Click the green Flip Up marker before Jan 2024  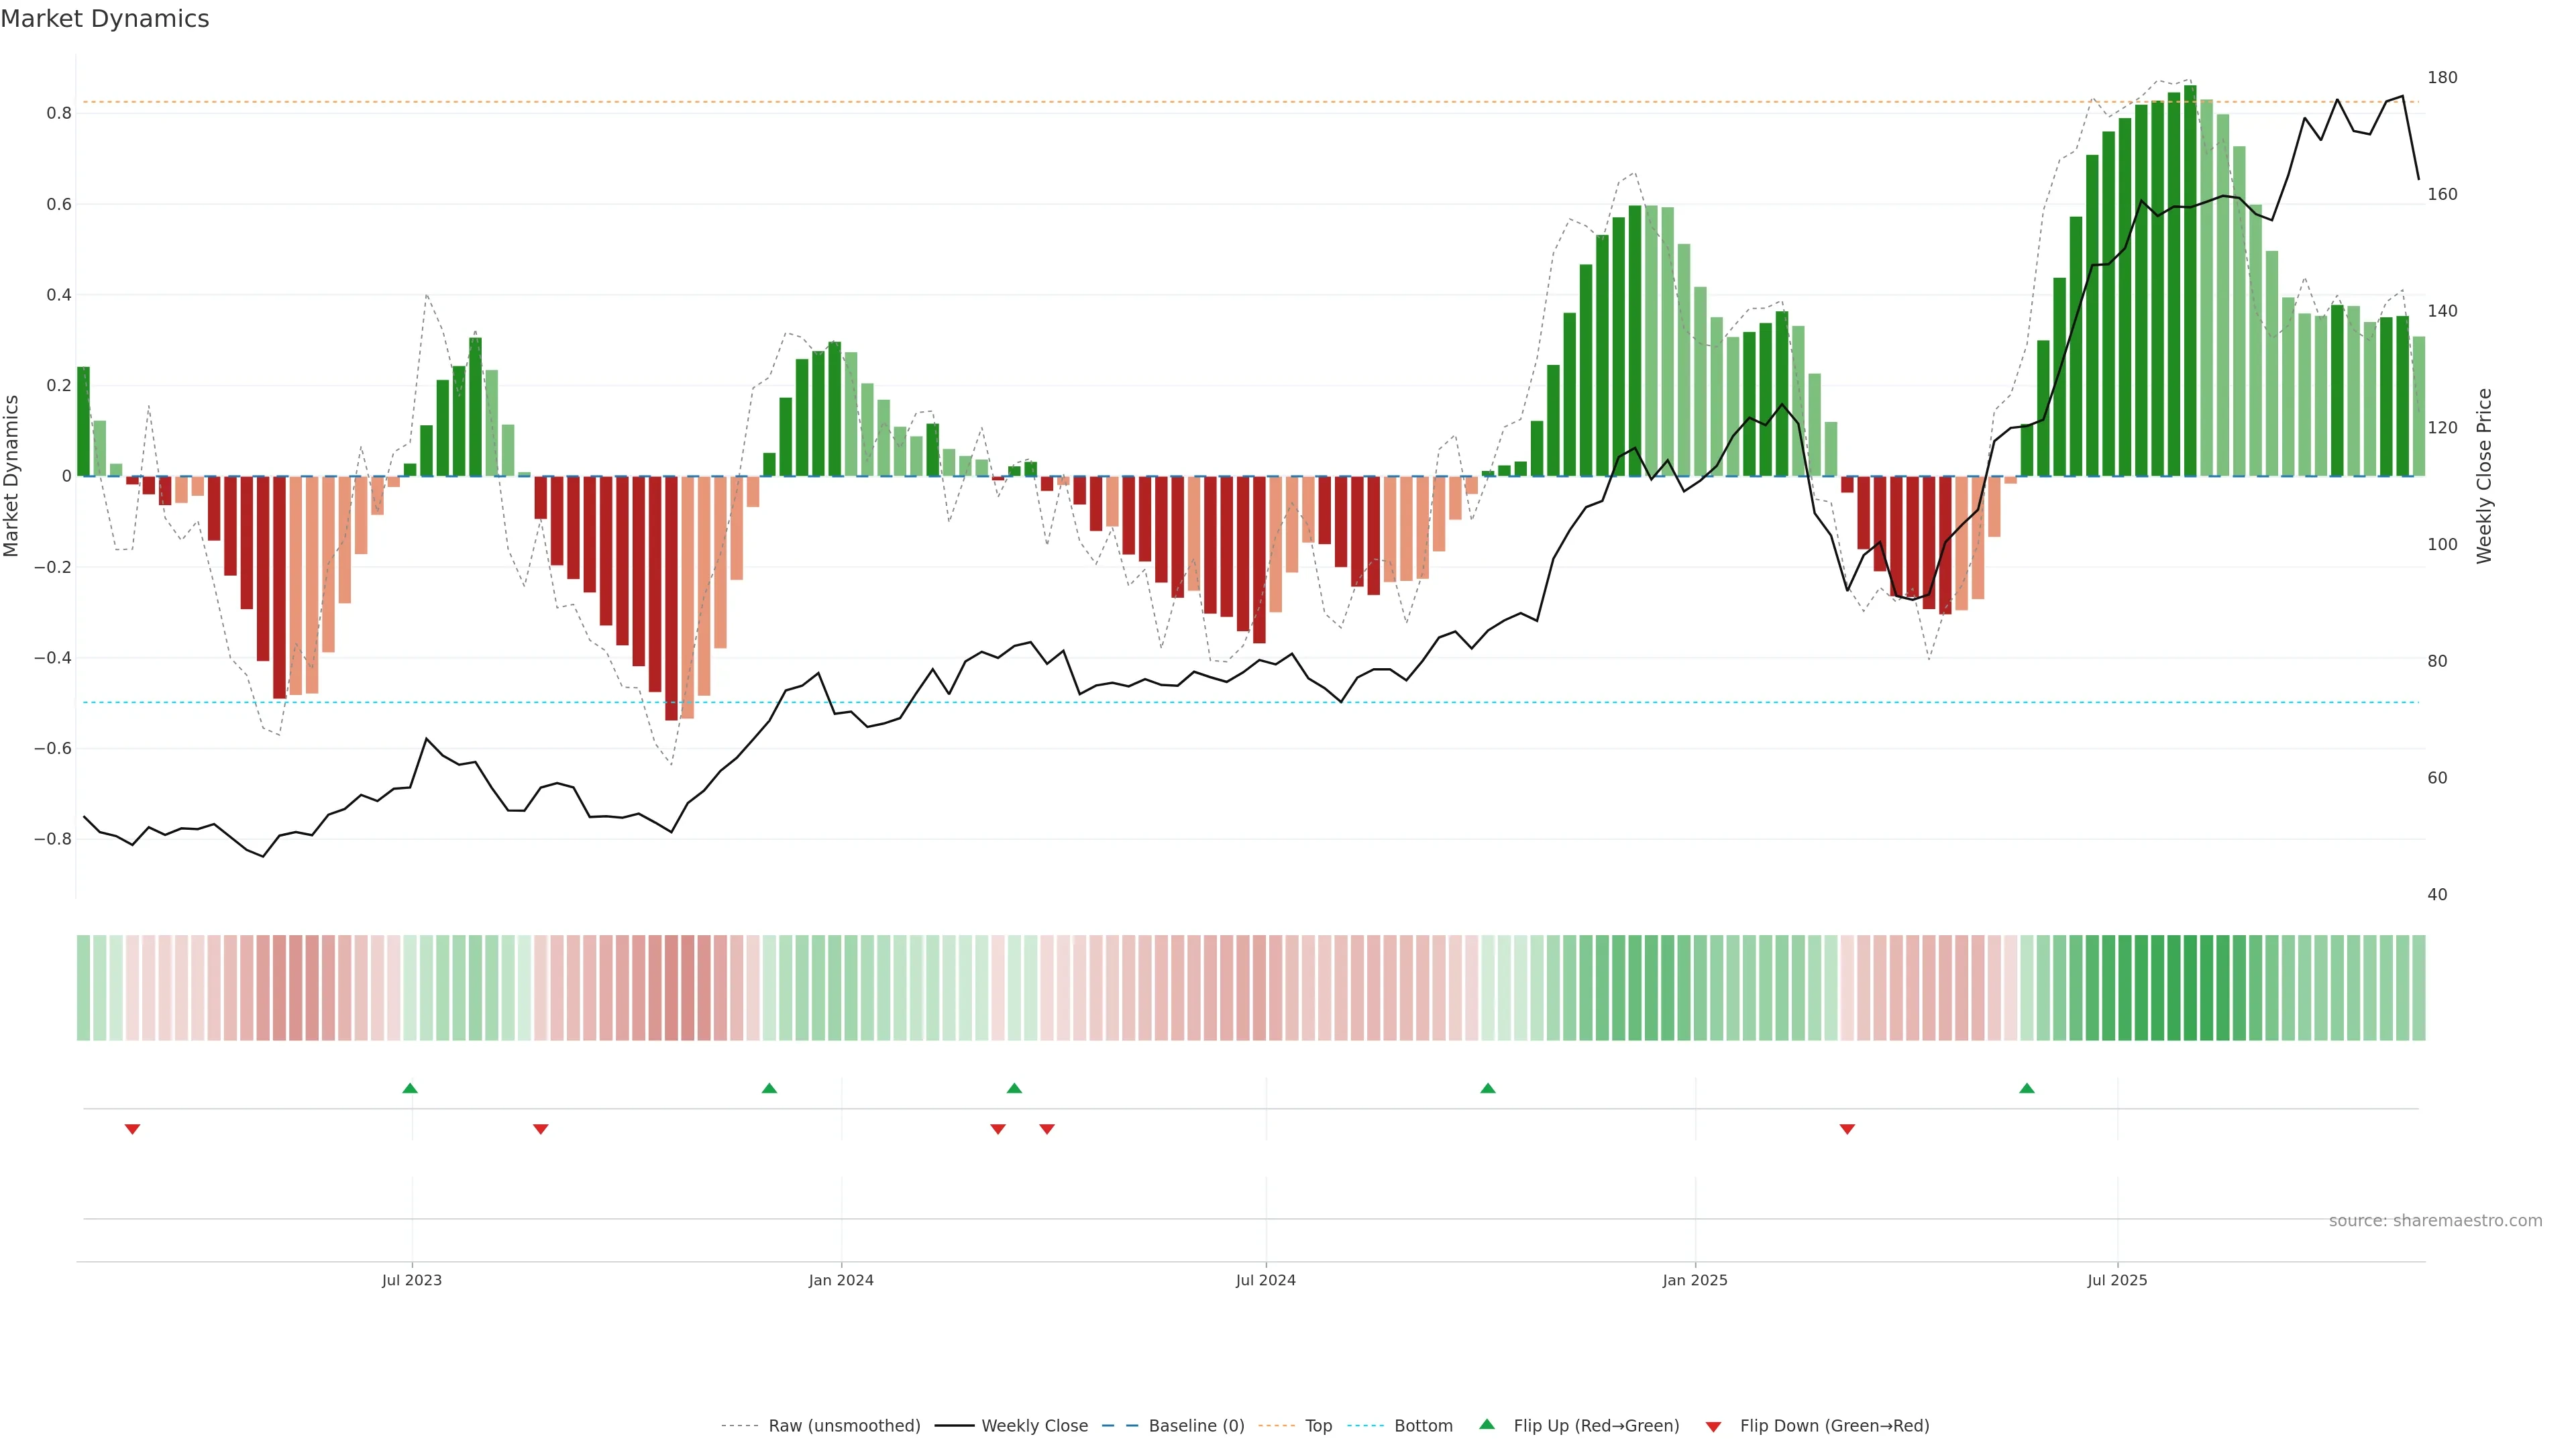769,1088
